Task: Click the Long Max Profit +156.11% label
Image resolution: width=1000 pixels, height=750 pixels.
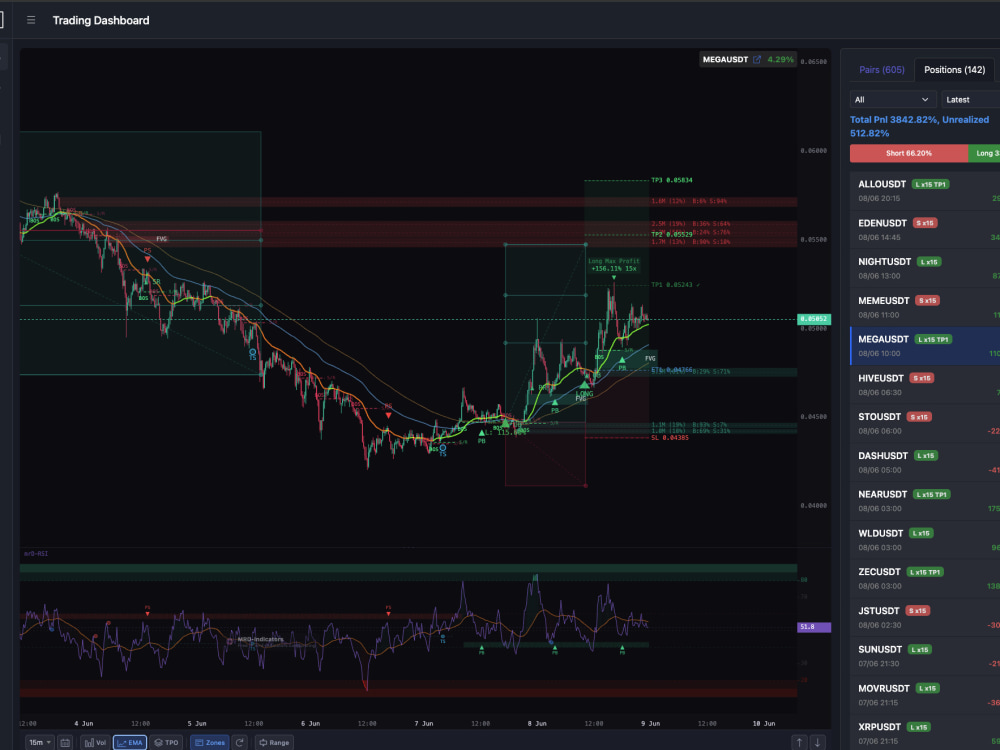Action: pos(614,265)
